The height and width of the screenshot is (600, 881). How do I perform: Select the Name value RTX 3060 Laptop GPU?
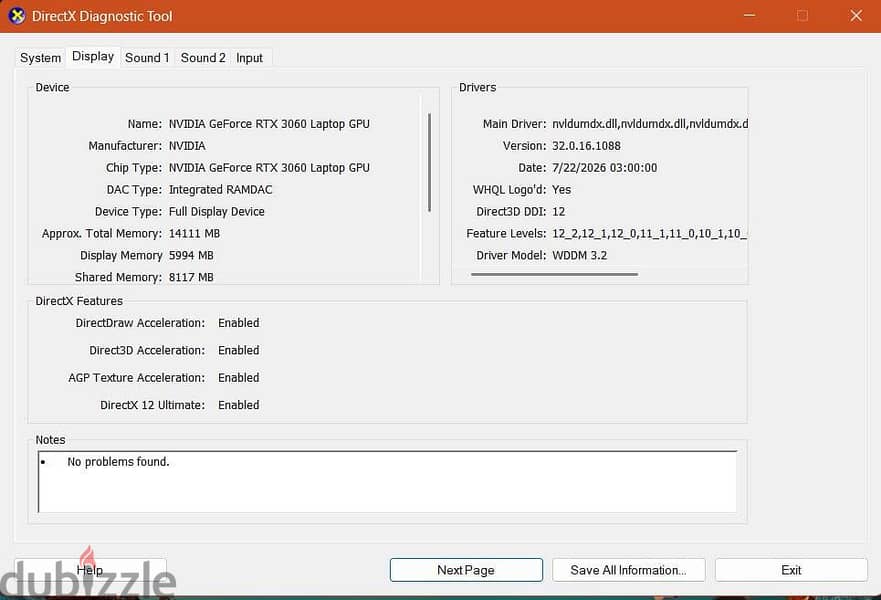[269, 124]
